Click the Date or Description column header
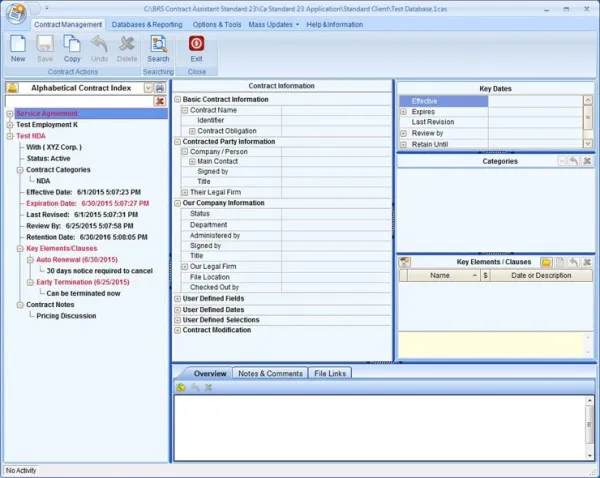The image size is (600, 478). pyautogui.click(x=541, y=276)
